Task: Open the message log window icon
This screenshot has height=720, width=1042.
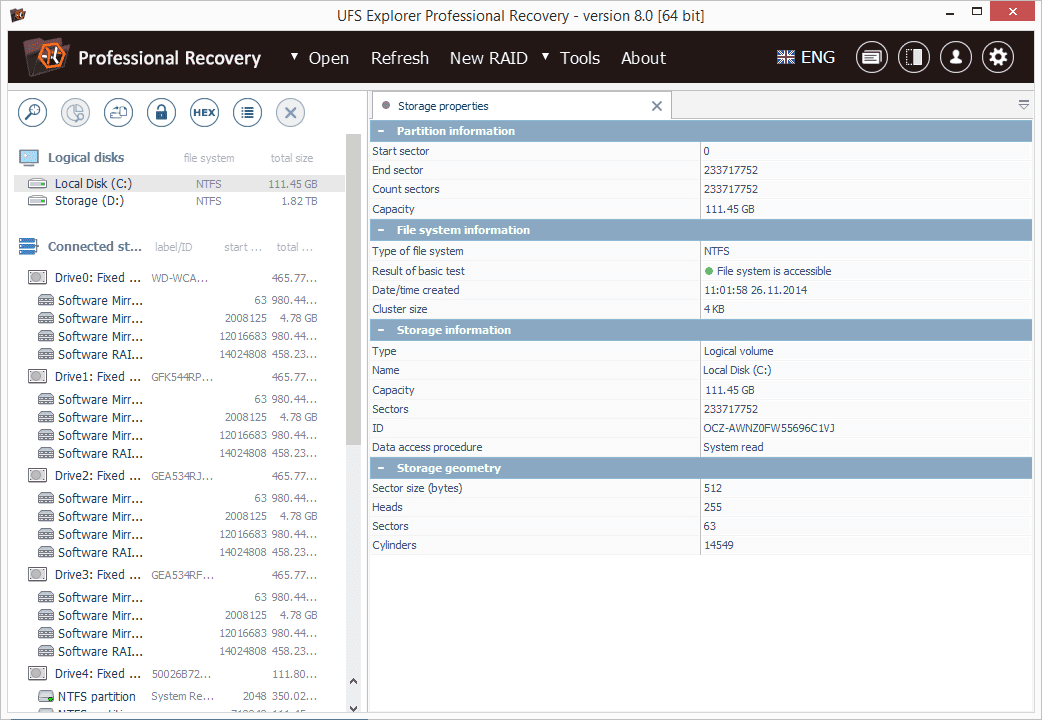Action: pos(871,57)
